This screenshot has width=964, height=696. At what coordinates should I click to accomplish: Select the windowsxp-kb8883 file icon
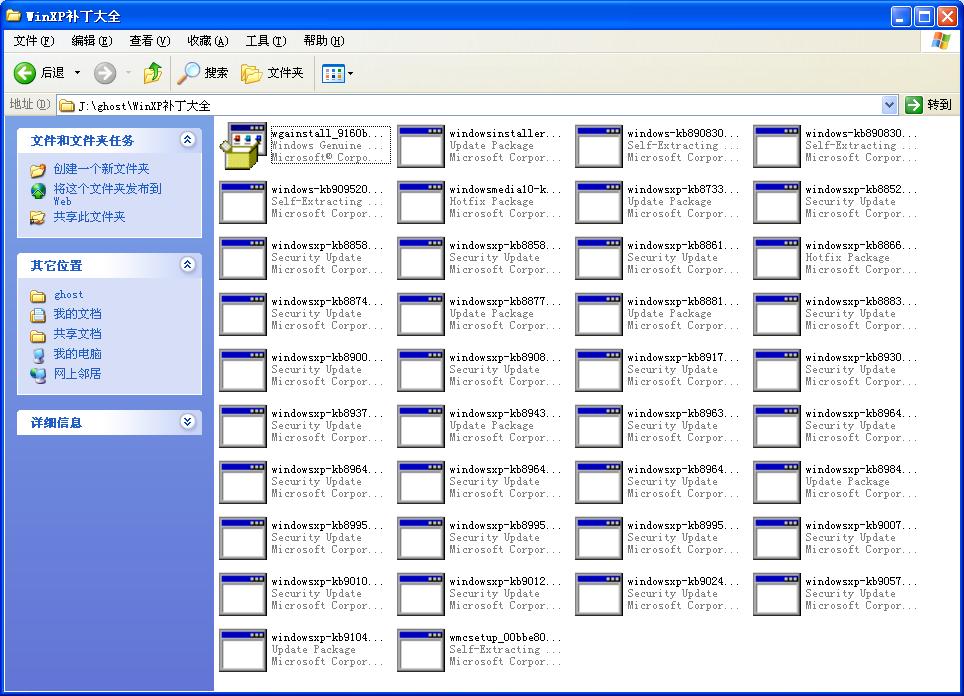[x=777, y=314]
